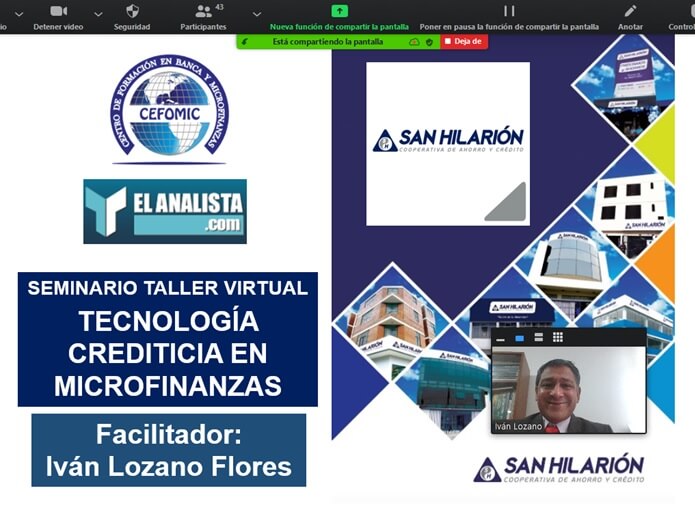
Task: Select the Anotar pencil tool
Action: pos(630,11)
